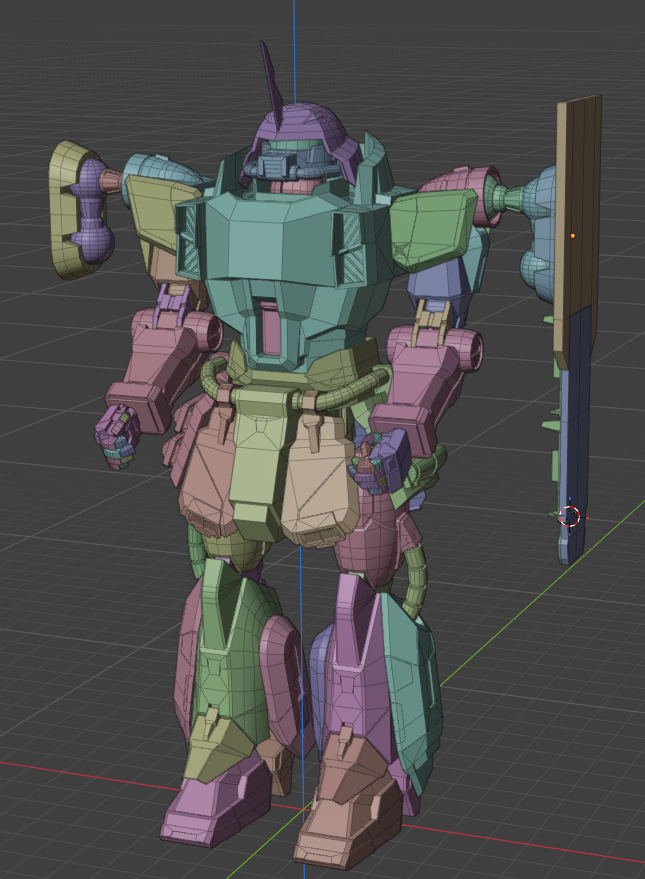Select the green shoulder armor on the right
The width and height of the screenshot is (645, 879).
434,230
